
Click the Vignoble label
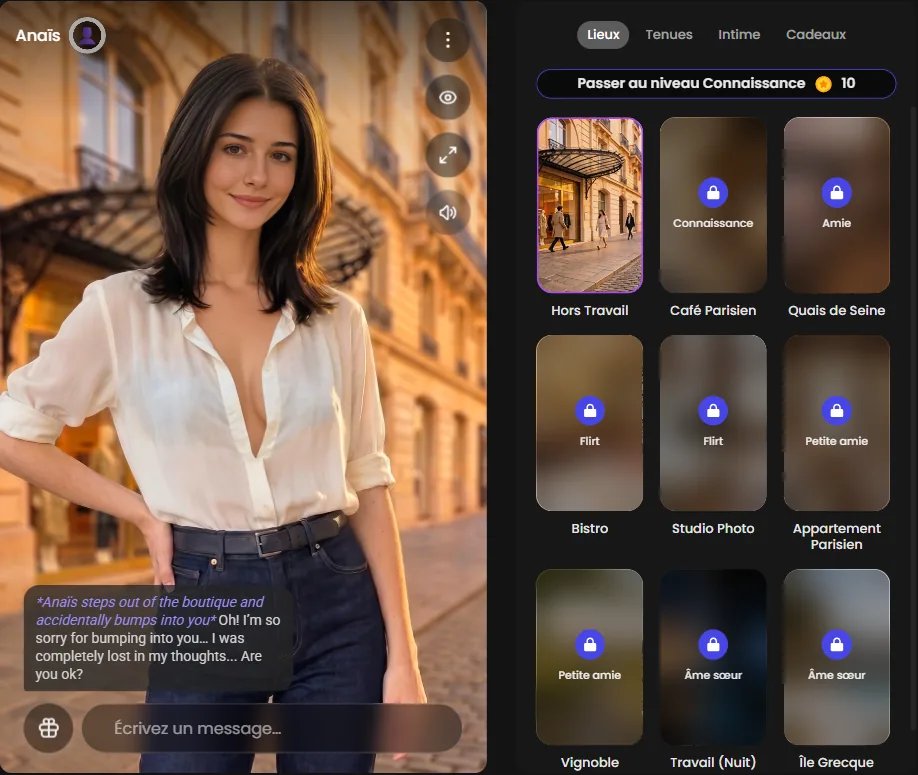[x=590, y=762]
